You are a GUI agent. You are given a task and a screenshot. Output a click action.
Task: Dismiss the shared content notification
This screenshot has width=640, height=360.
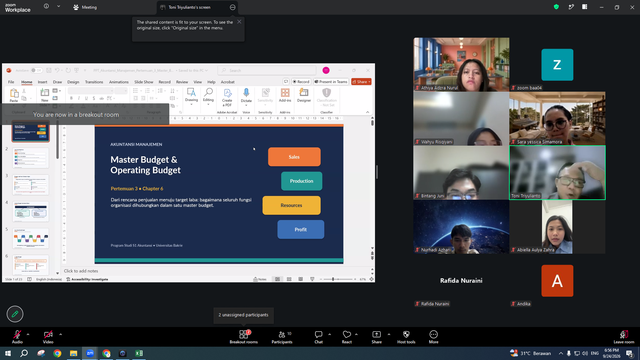(x=239, y=22)
